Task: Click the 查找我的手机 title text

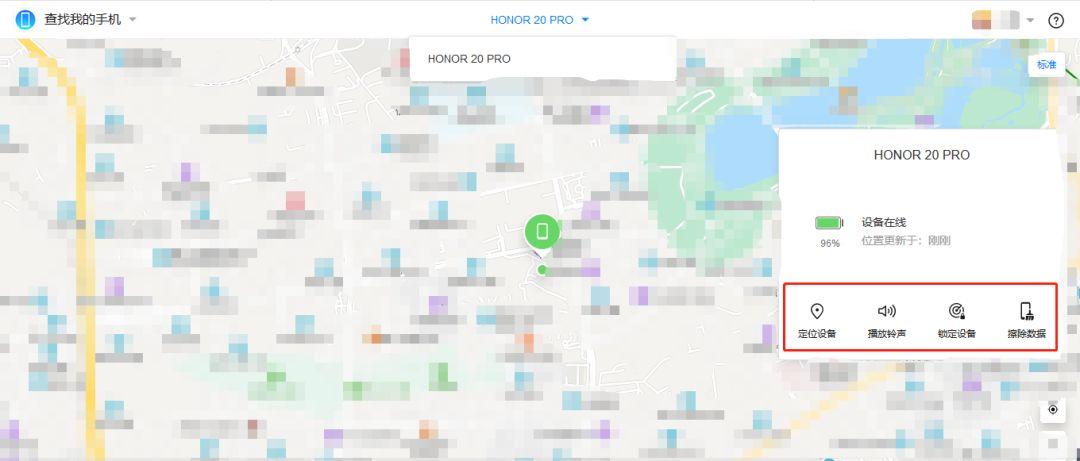Action: click(82, 20)
